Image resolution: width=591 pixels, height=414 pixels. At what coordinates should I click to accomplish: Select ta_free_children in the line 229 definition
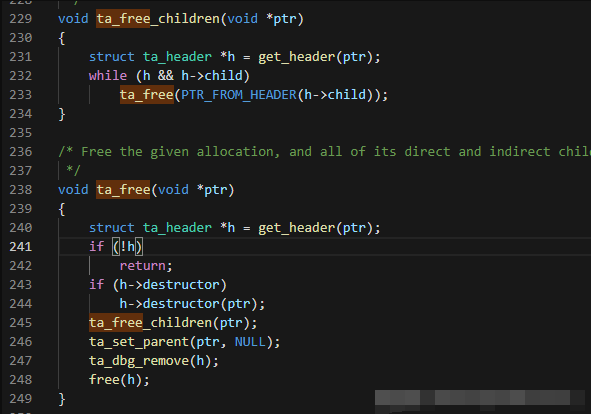coord(158,19)
